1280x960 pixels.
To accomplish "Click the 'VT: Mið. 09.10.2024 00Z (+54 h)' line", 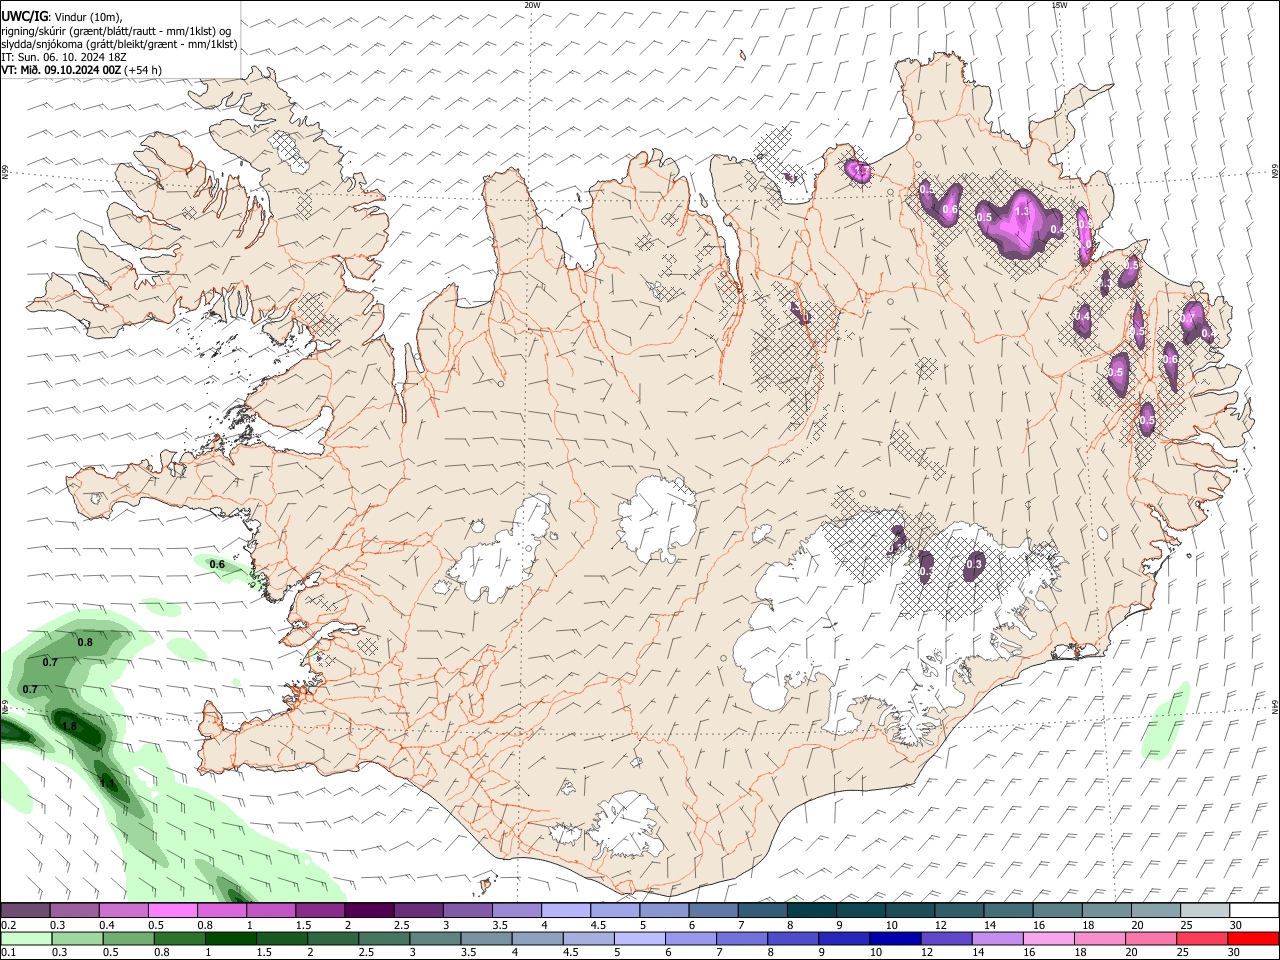I will click(81, 70).
